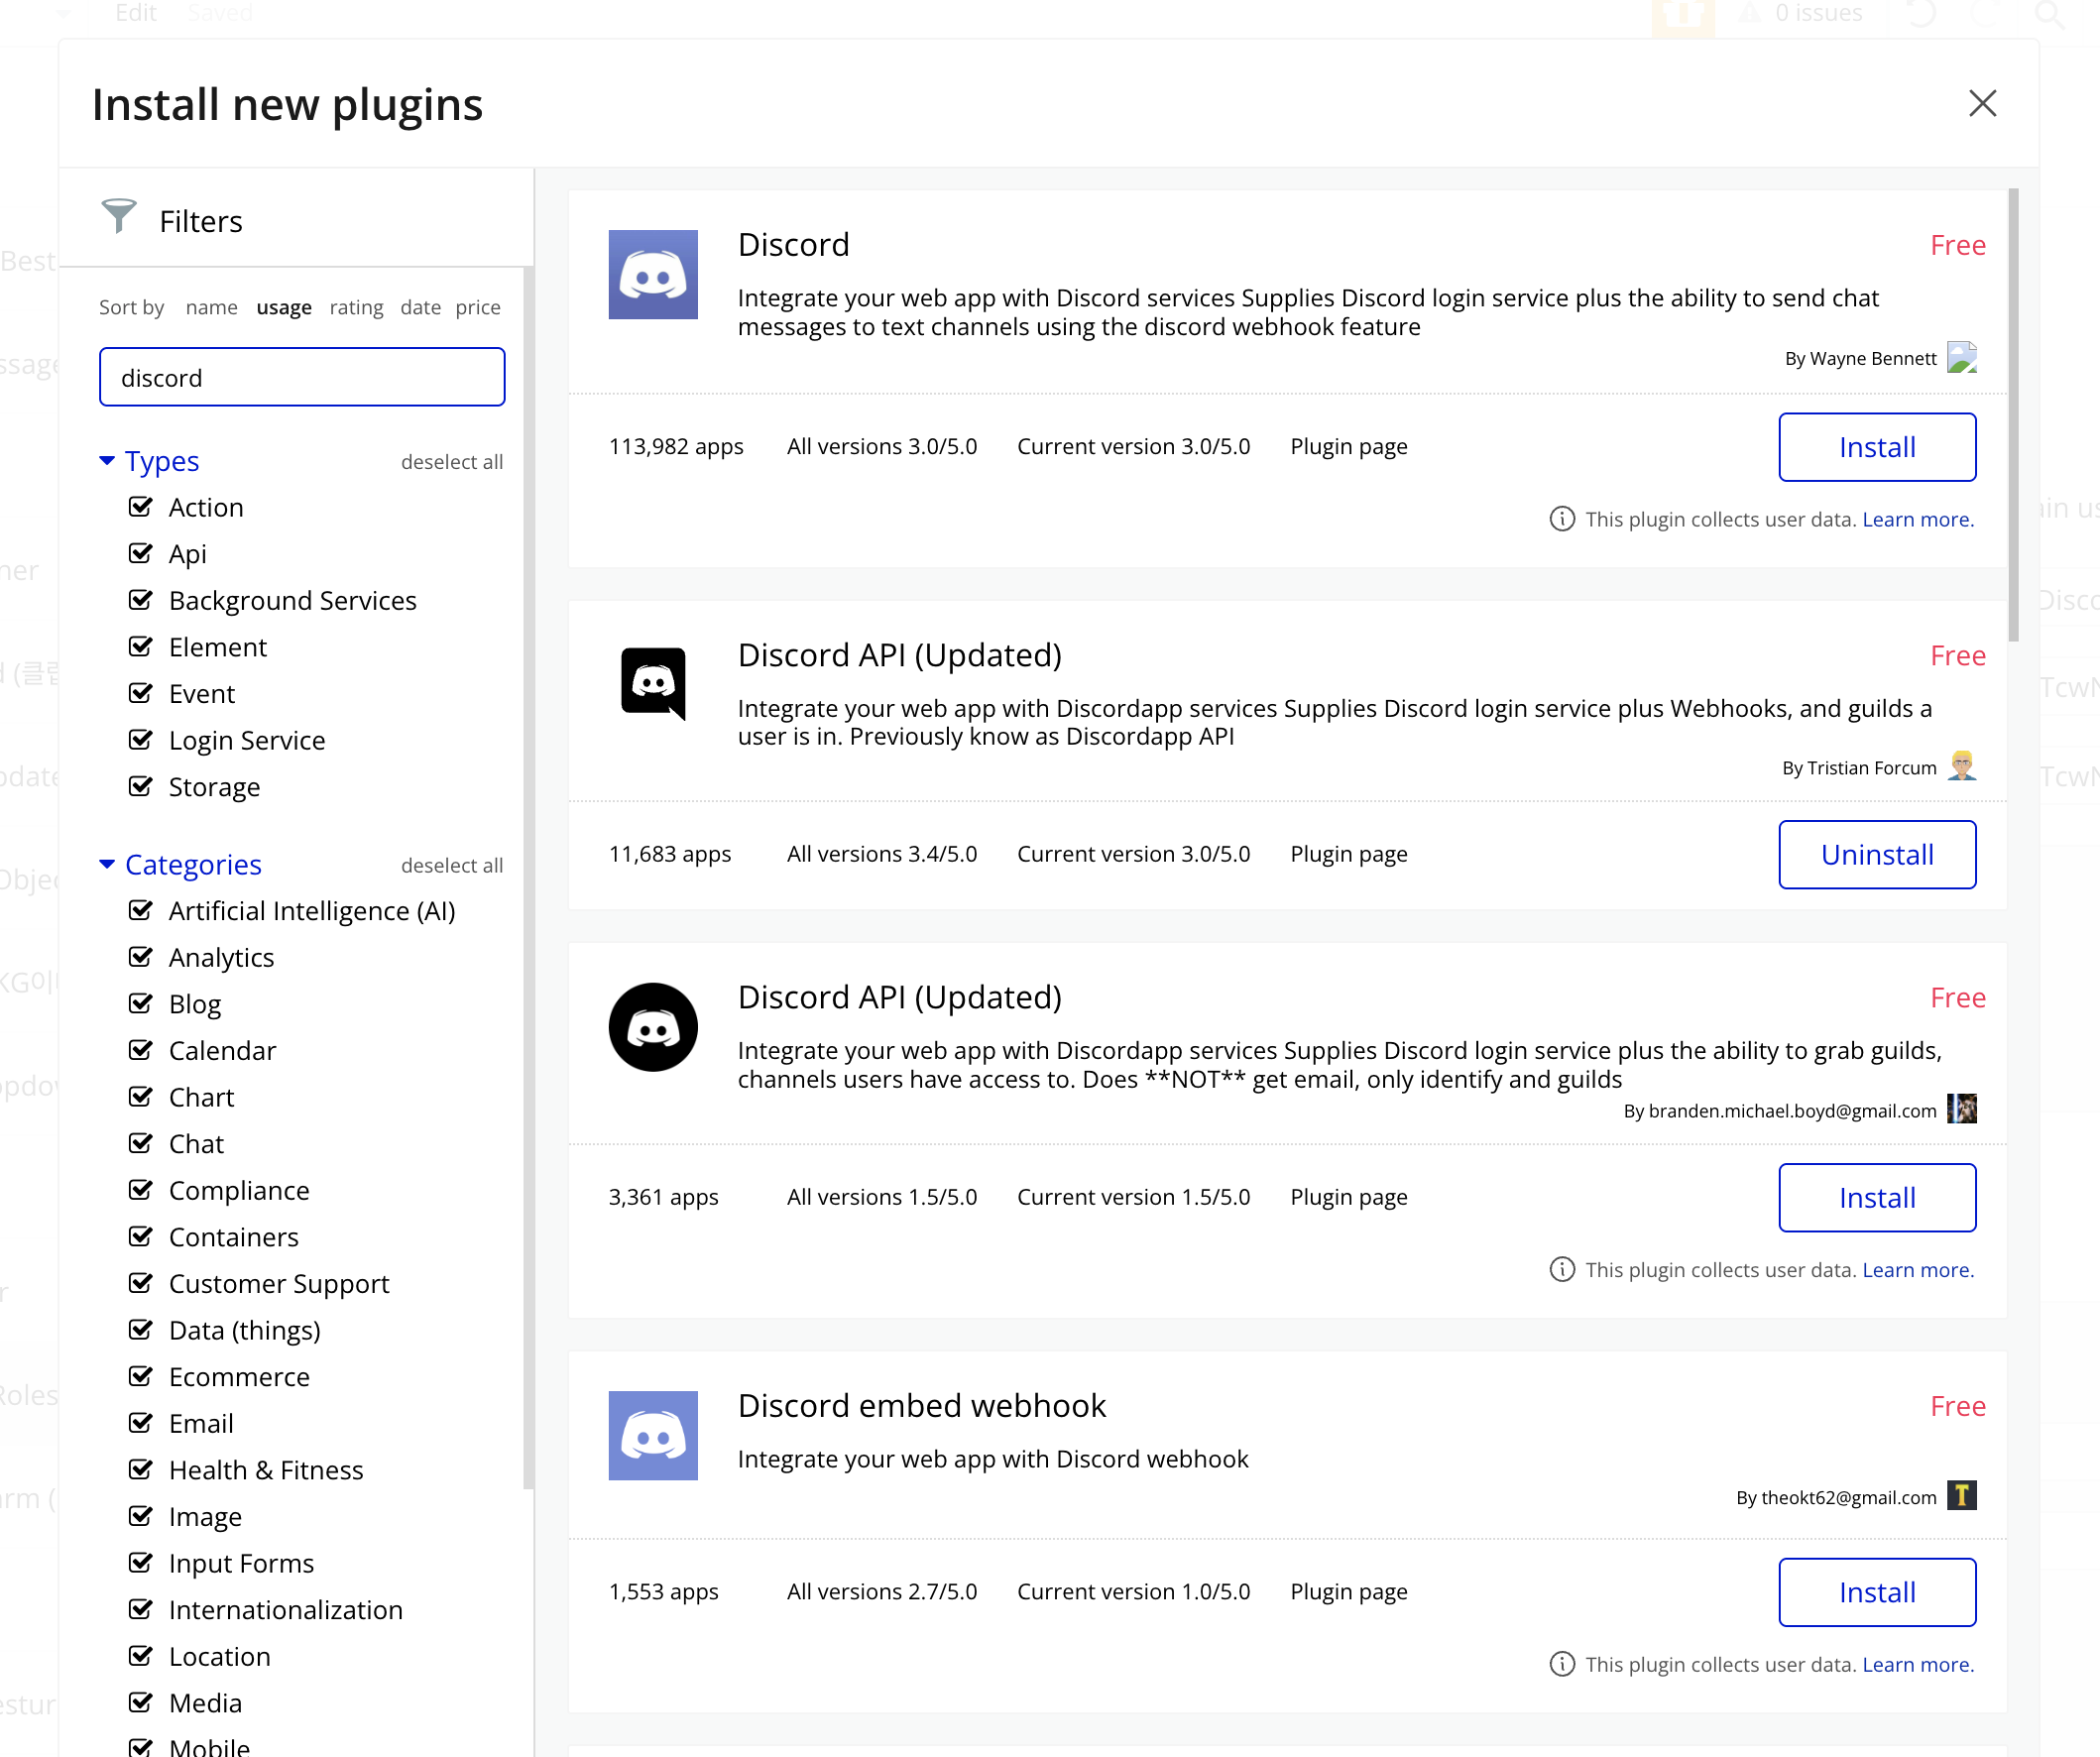
Task: Click the plugin list scrollbar thumb
Action: point(2012,415)
